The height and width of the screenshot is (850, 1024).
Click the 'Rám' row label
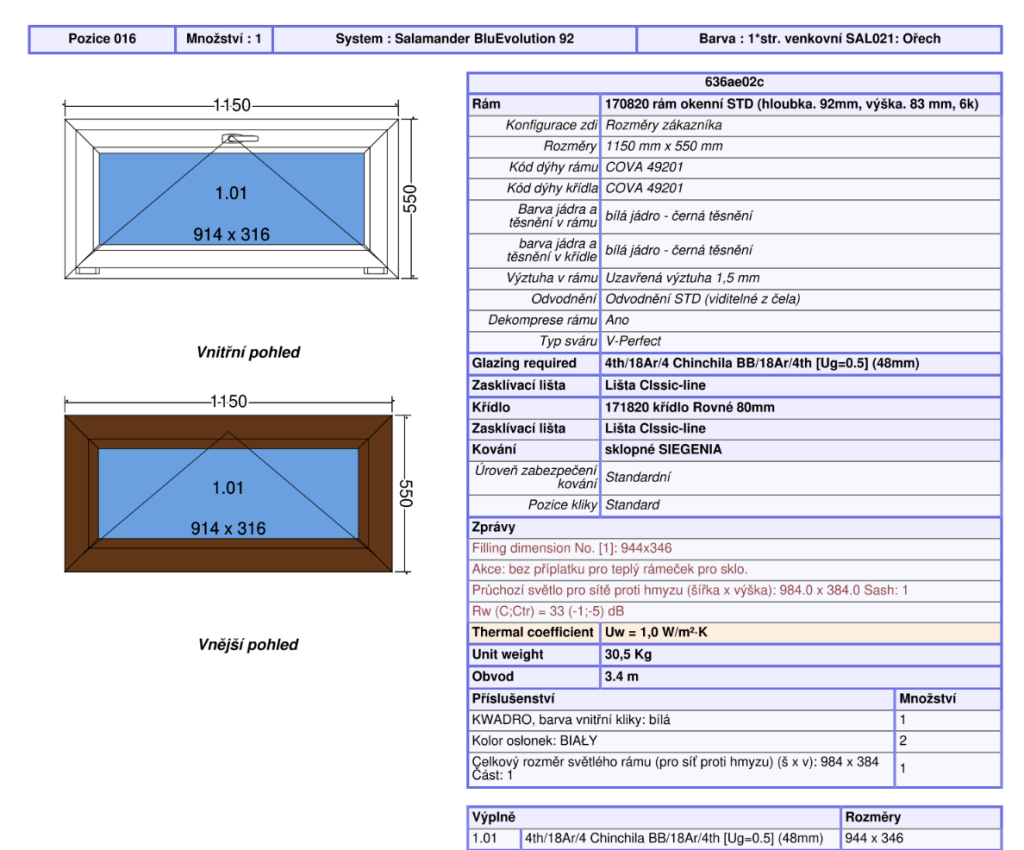[487, 104]
